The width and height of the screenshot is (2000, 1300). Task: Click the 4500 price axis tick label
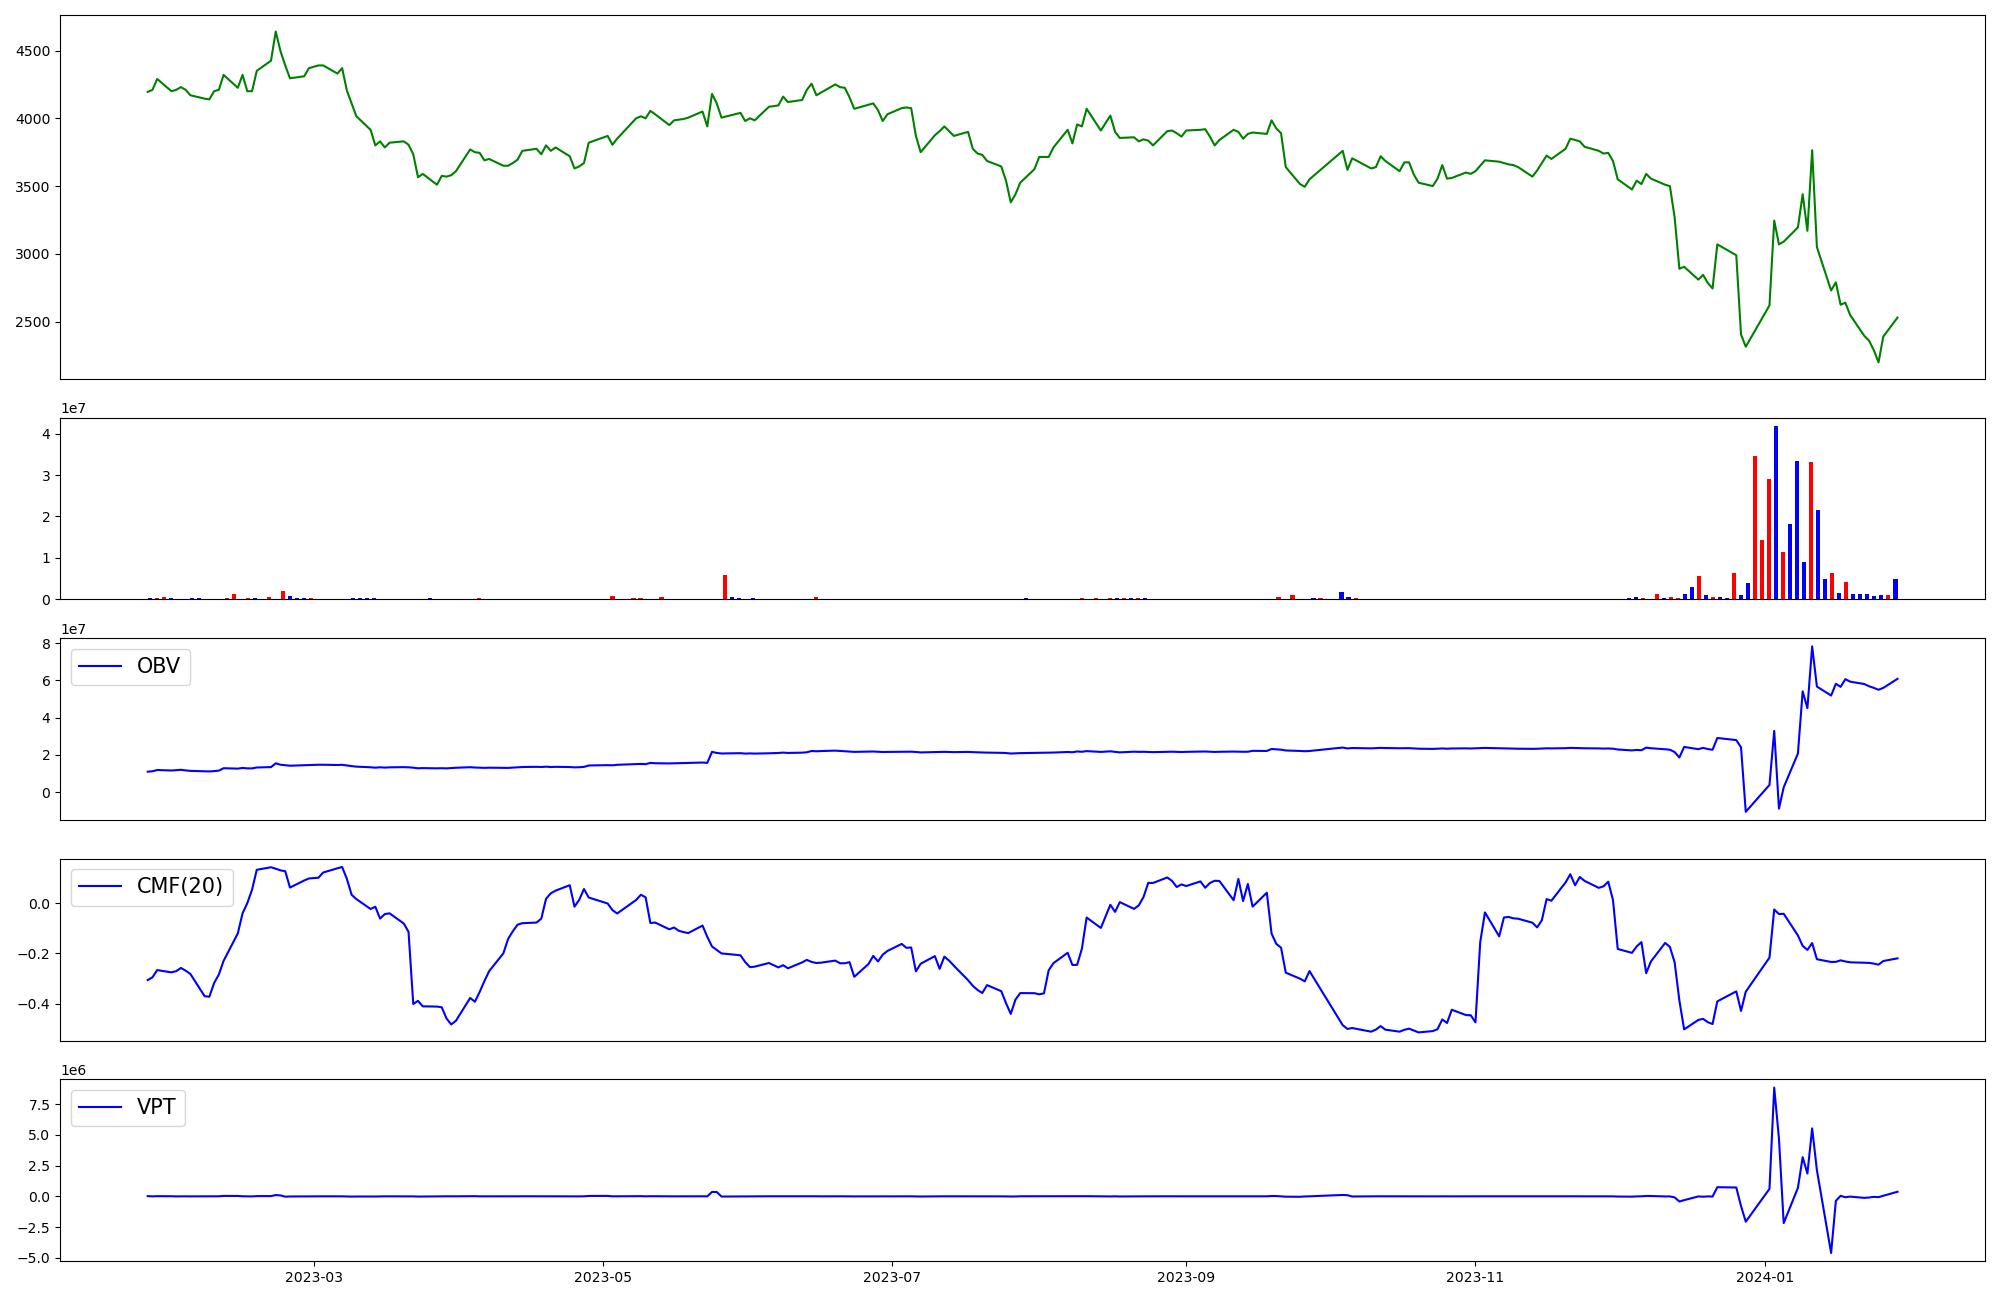click(x=33, y=51)
